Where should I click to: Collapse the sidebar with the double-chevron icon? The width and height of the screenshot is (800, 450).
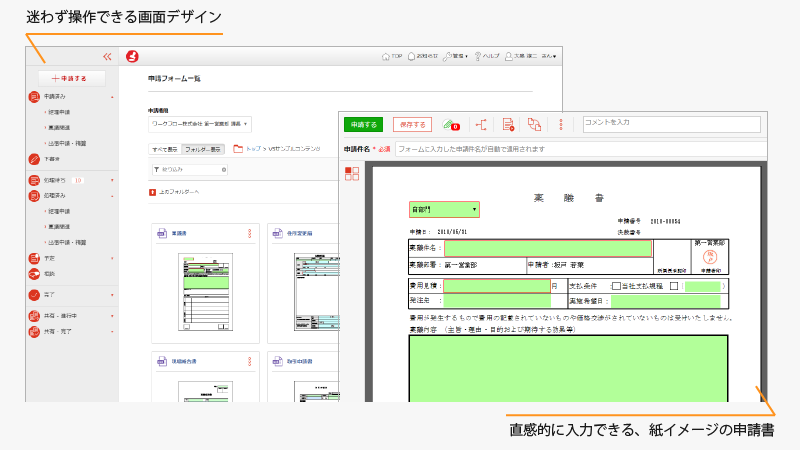click(x=107, y=57)
